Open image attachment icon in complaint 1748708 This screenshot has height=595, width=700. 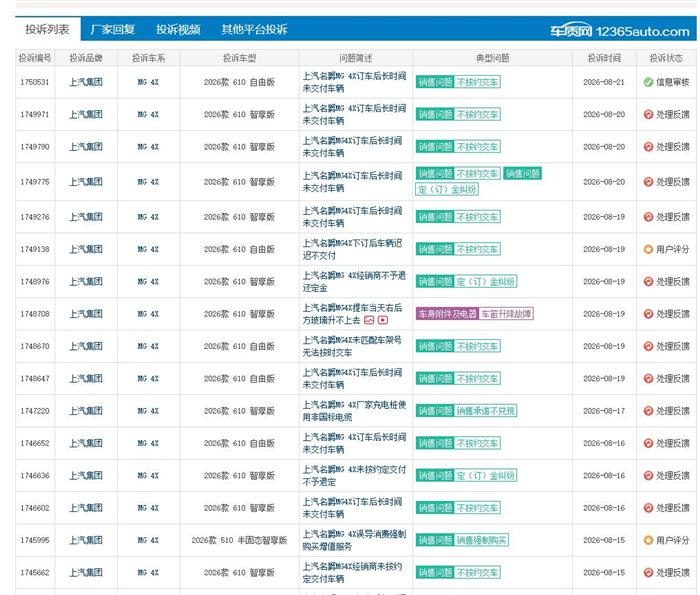(x=369, y=320)
